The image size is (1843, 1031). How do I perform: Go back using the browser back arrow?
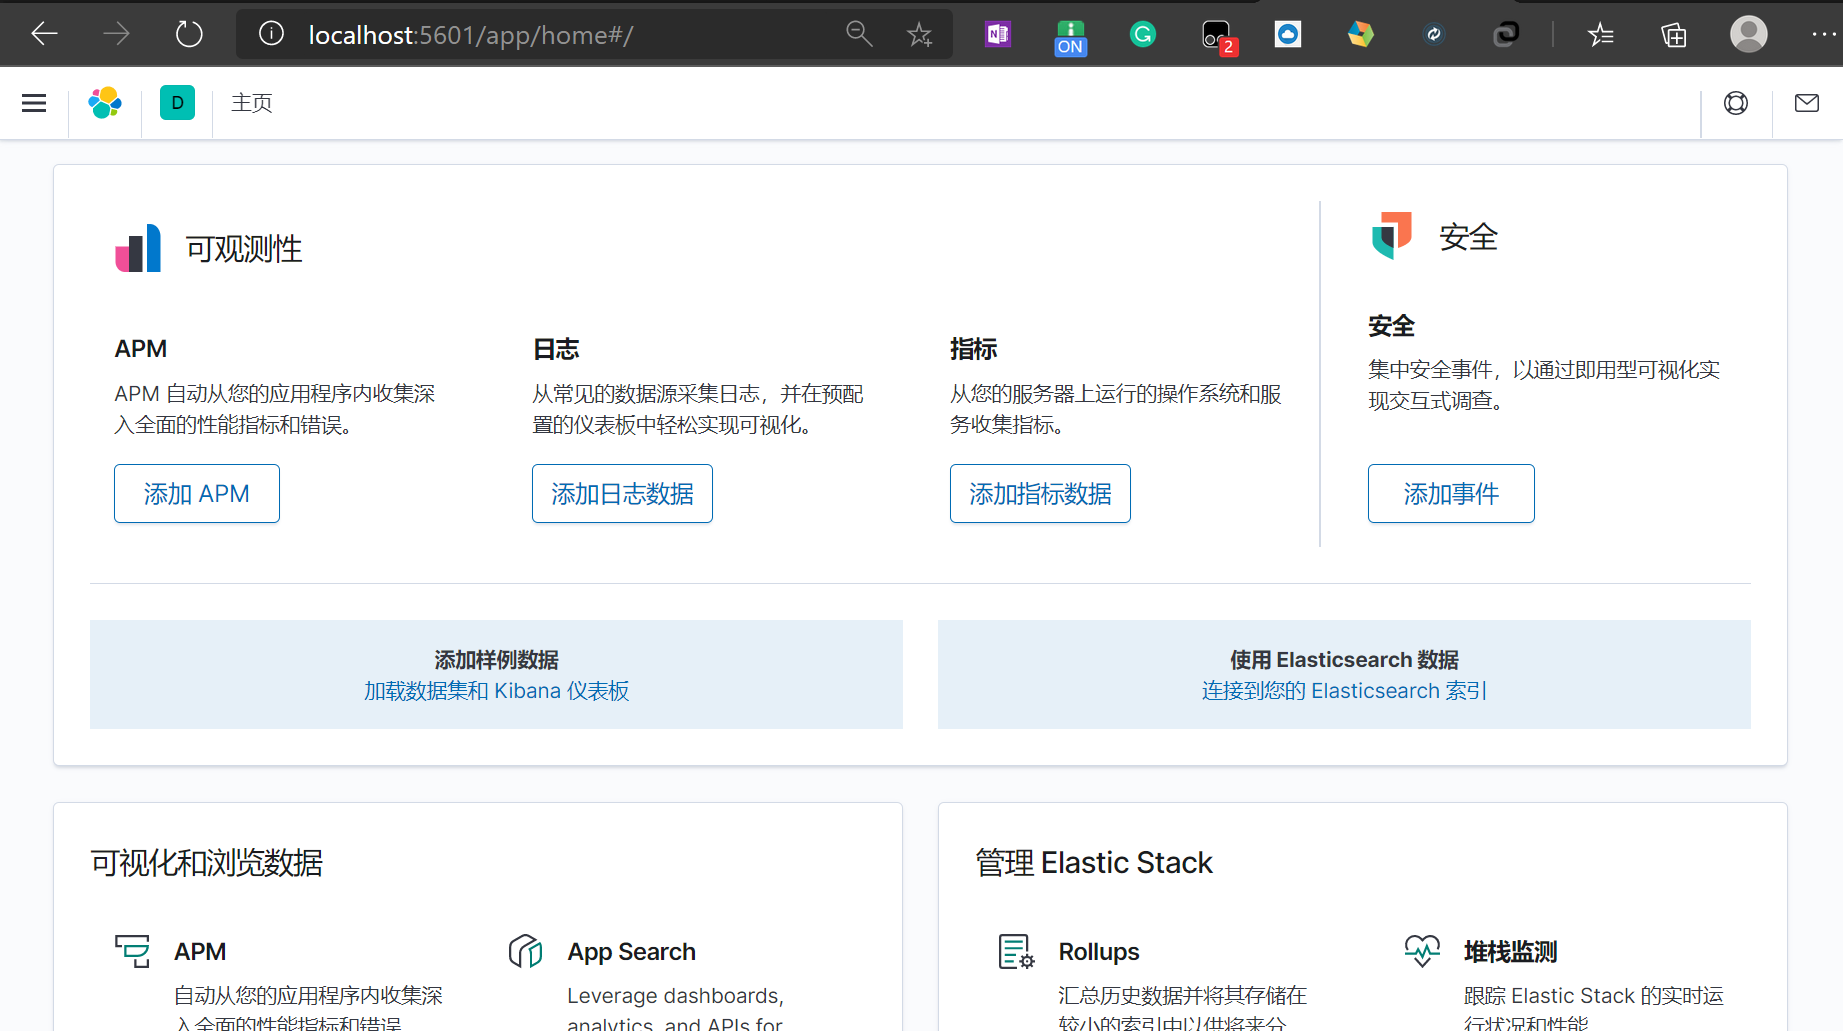point(45,34)
